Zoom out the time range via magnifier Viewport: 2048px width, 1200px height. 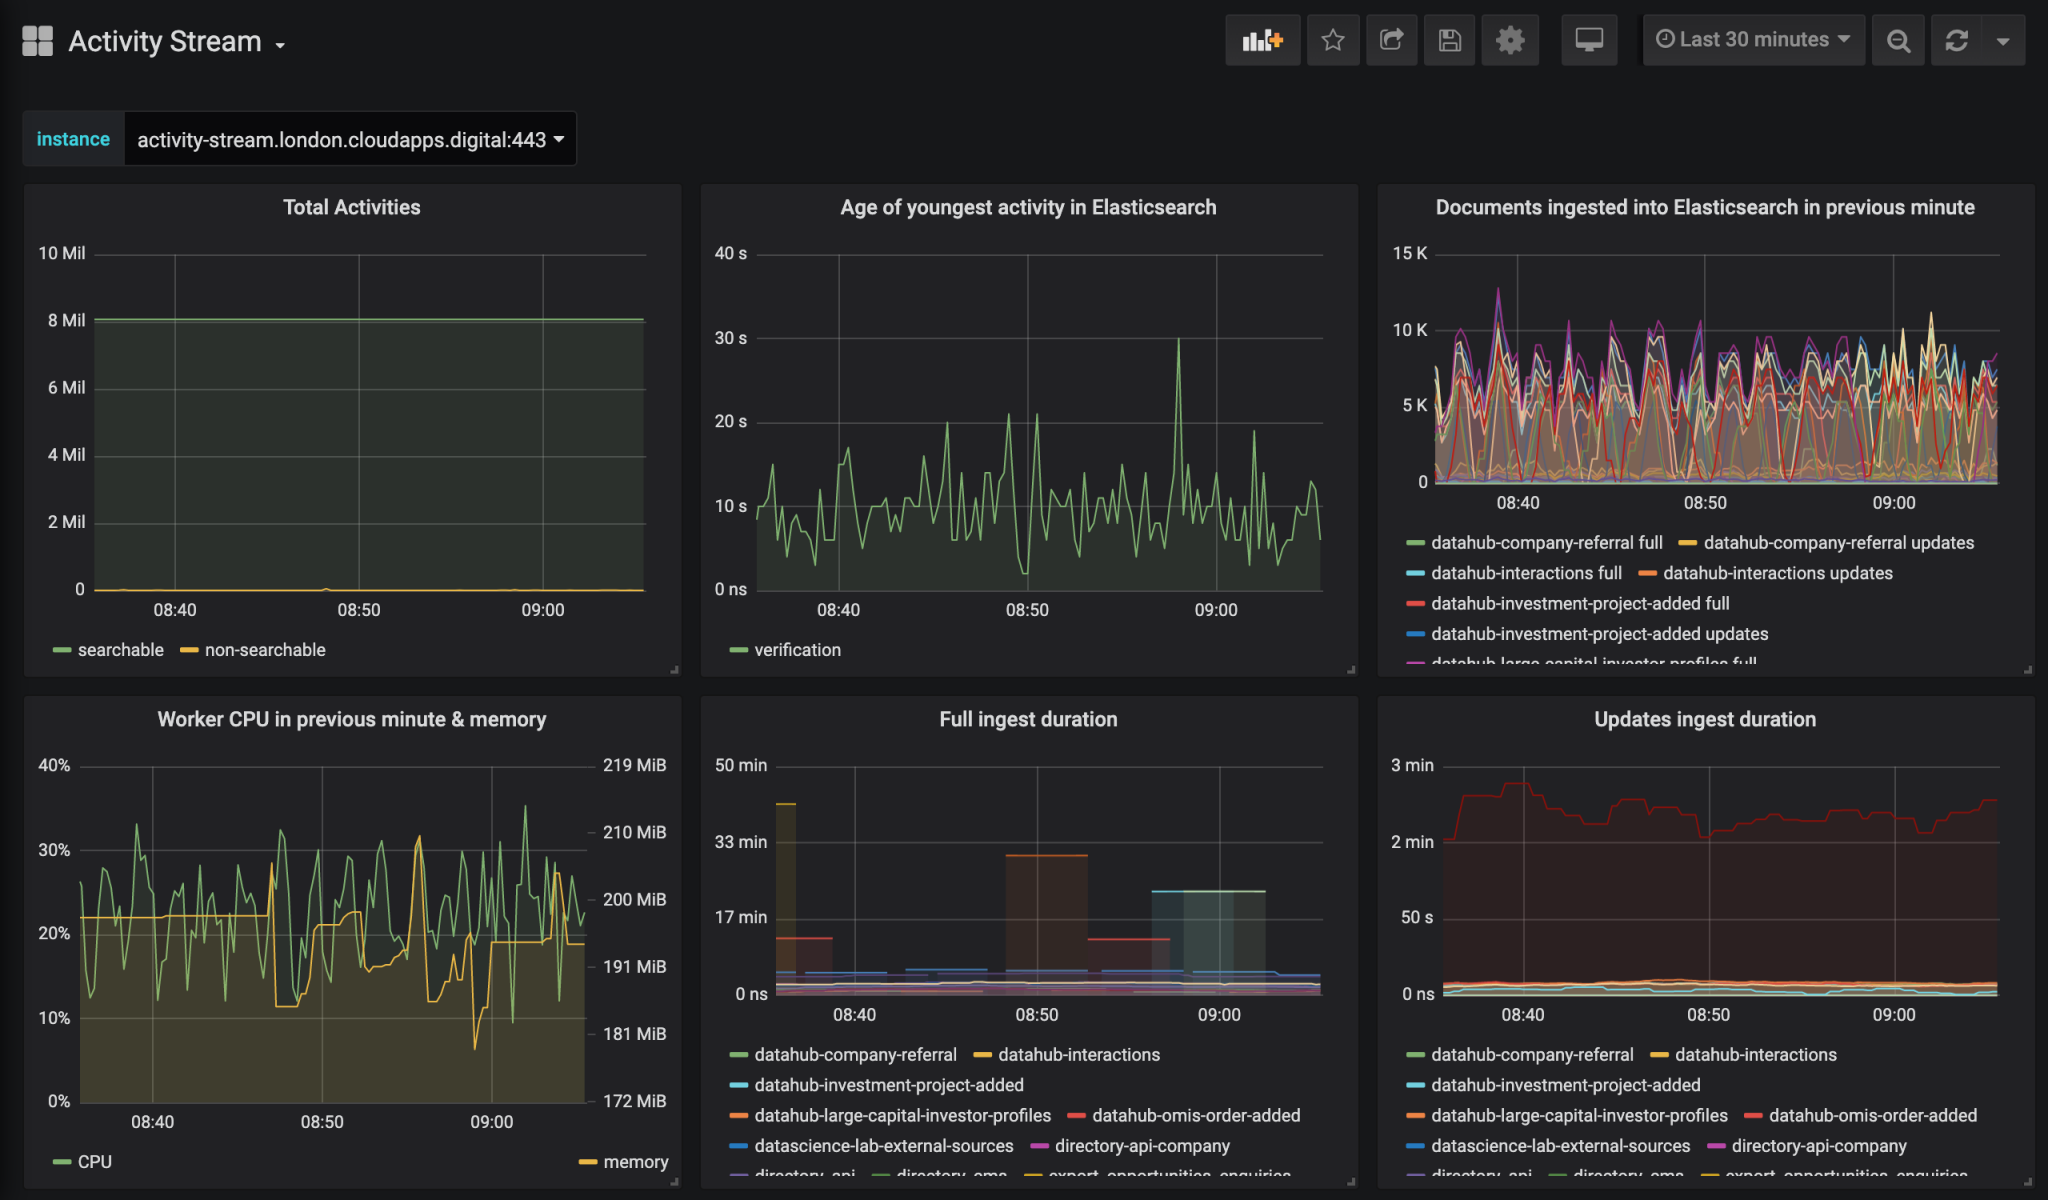pos(1899,40)
